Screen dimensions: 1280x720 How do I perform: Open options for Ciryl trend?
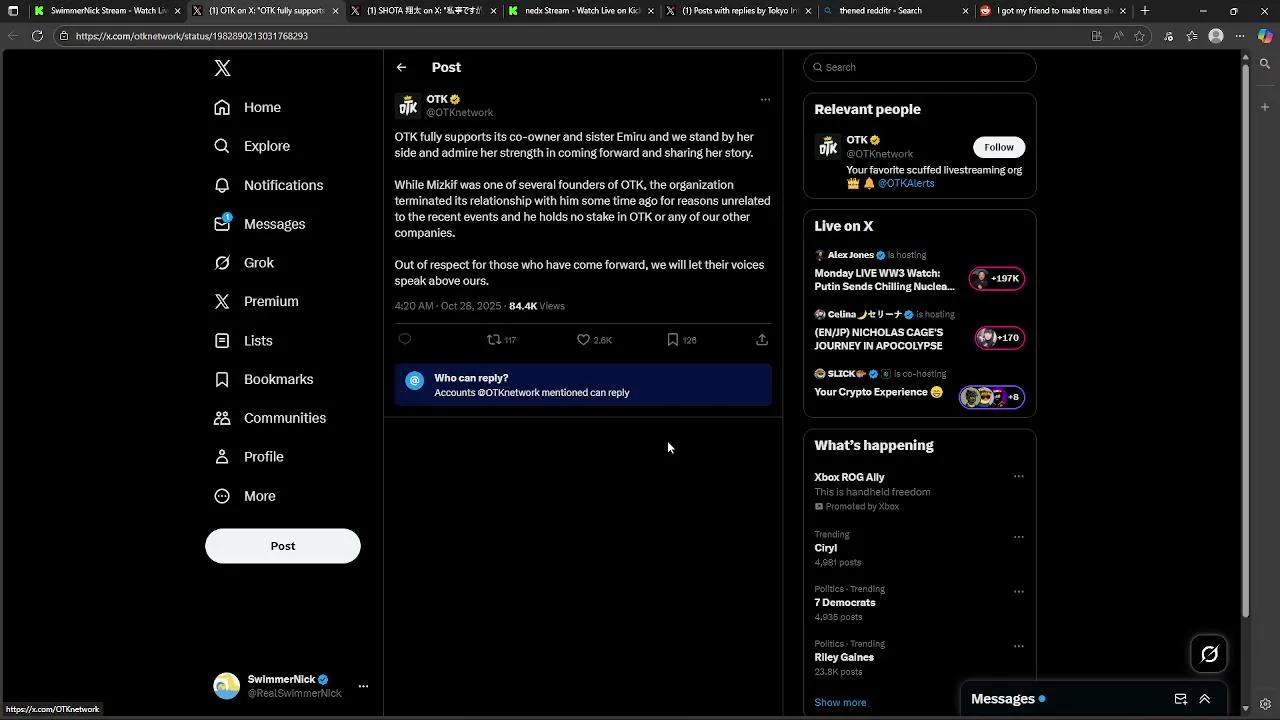pyautogui.click(x=1019, y=537)
